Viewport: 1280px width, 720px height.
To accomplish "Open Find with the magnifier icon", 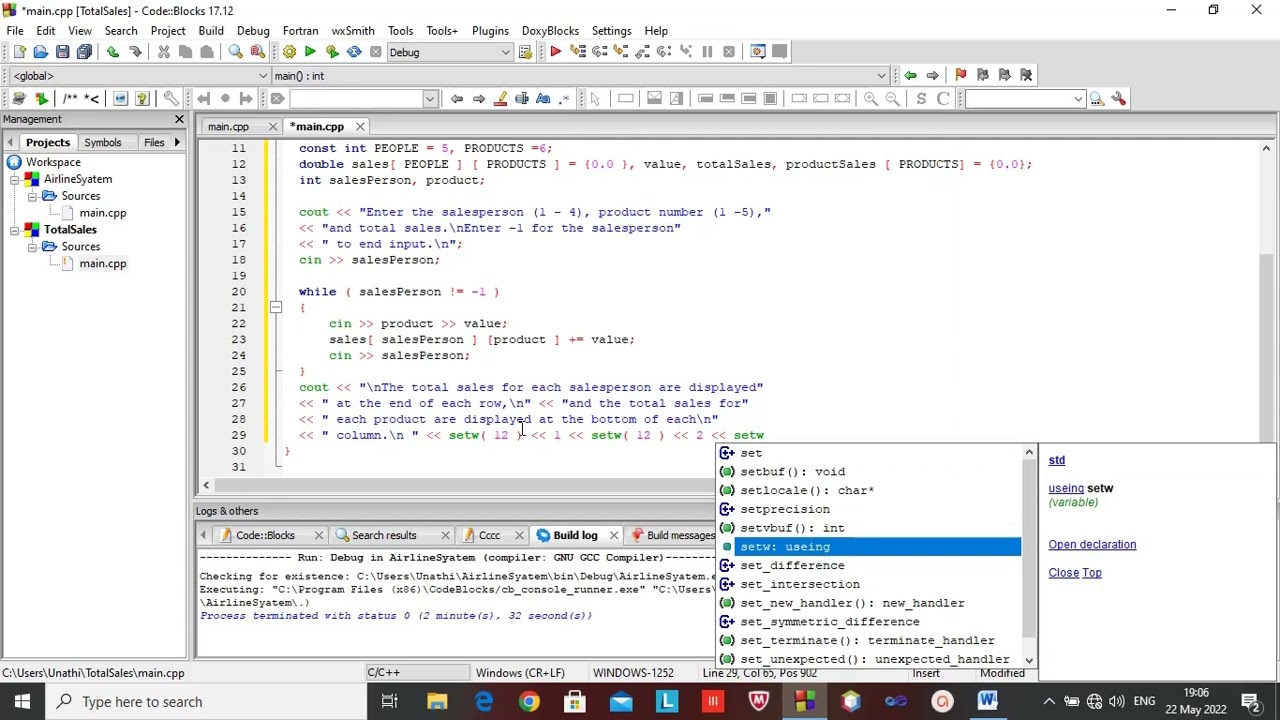I will coord(235,52).
